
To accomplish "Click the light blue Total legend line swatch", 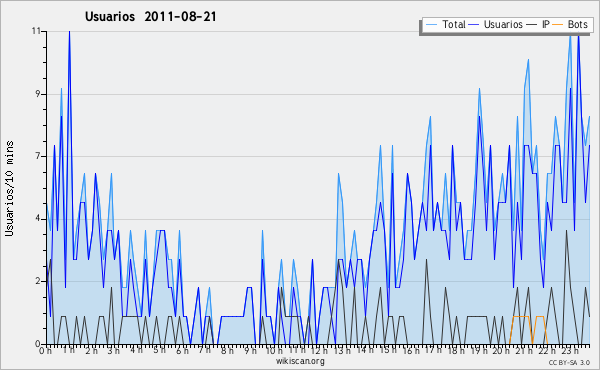I will tap(431, 25).
